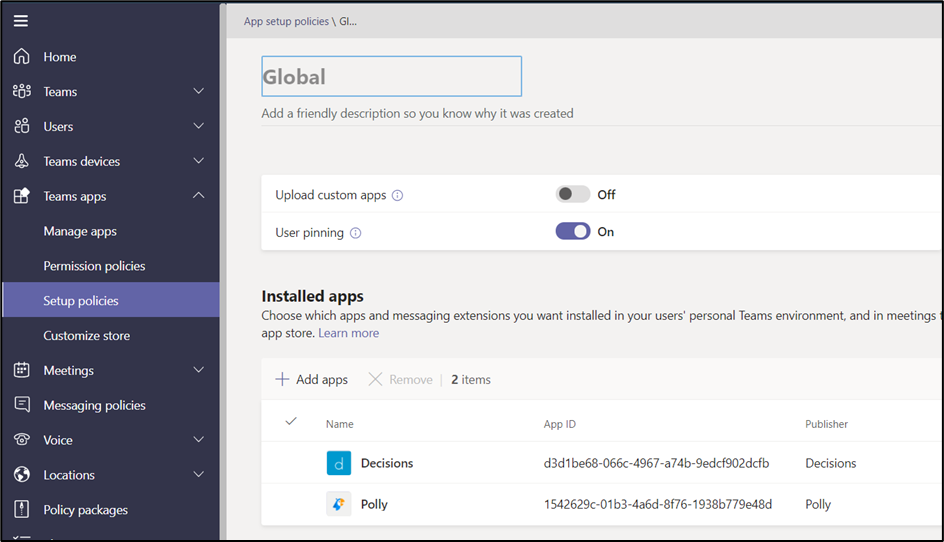Click the friendly description field
Image resolution: width=944 pixels, height=542 pixels.
417,113
